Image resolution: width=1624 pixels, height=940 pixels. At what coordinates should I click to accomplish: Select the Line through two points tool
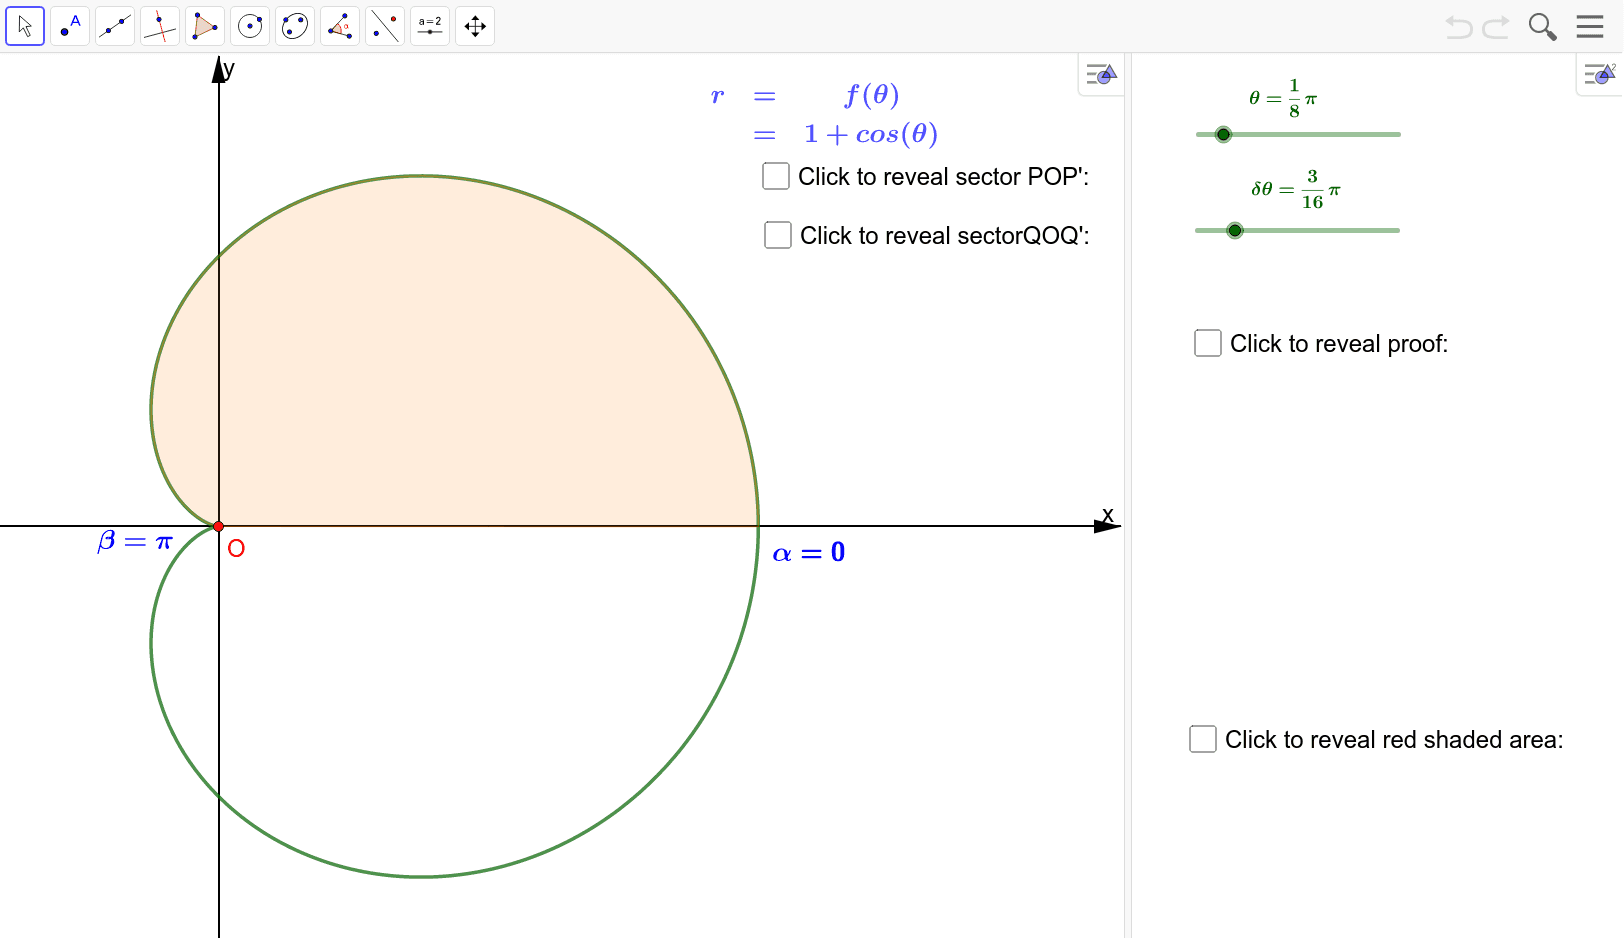115,26
